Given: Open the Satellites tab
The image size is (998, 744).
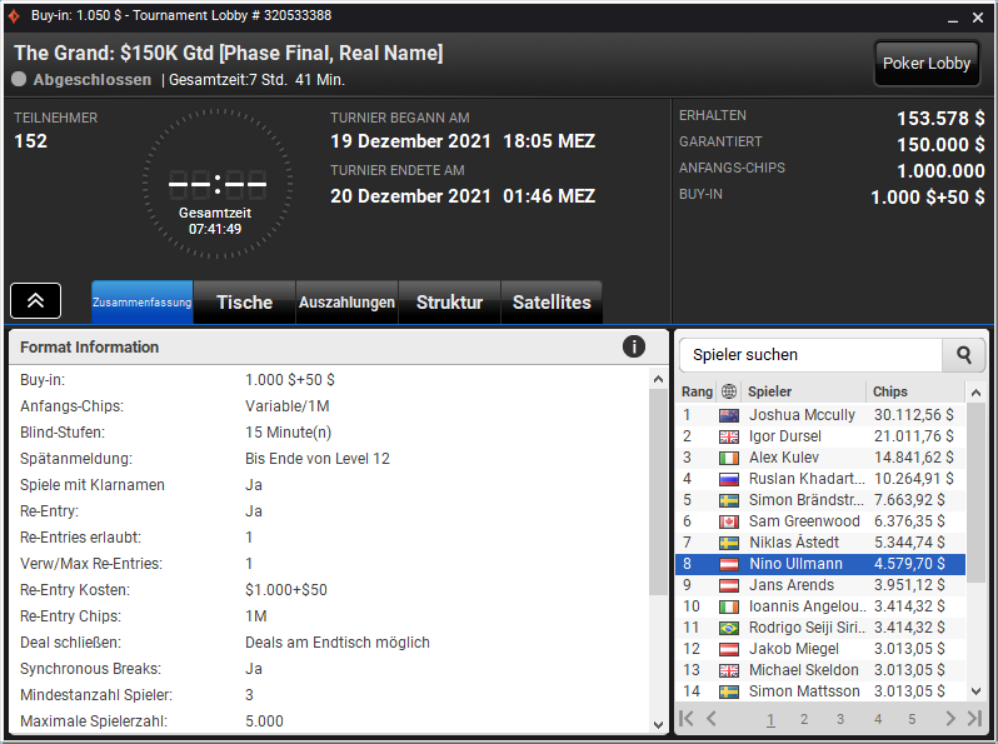Looking at the screenshot, I should click(552, 302).
